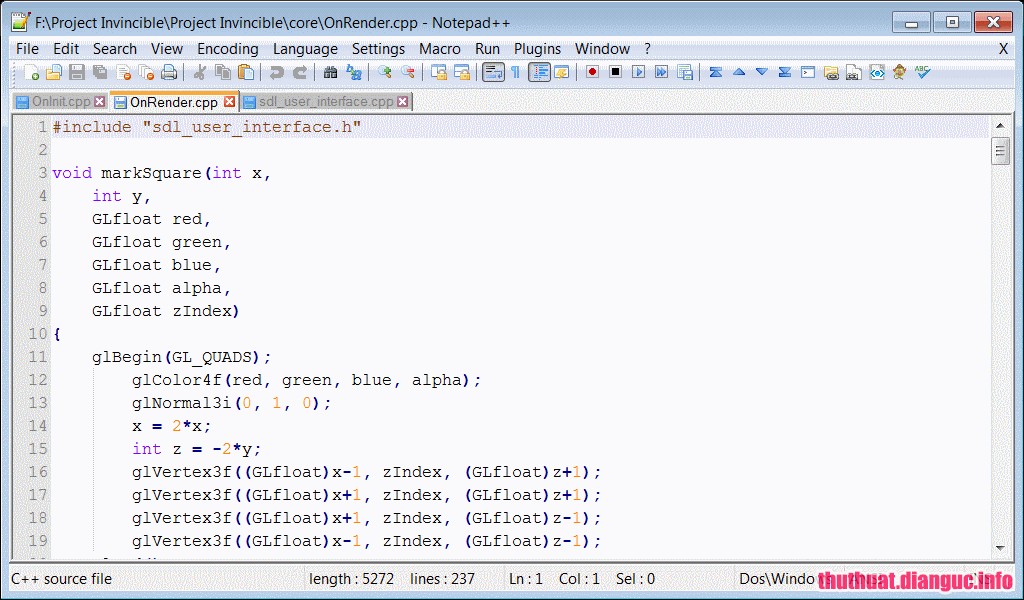Open the Macro menu
1024x600 pixels.
(x=440, y=49)
